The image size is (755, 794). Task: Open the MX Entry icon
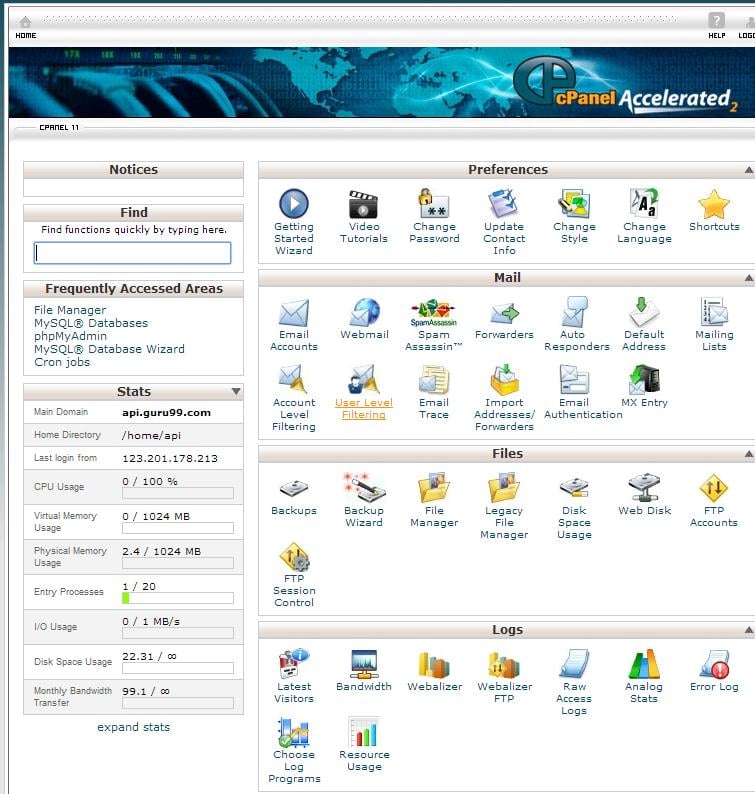coord(644,381)
